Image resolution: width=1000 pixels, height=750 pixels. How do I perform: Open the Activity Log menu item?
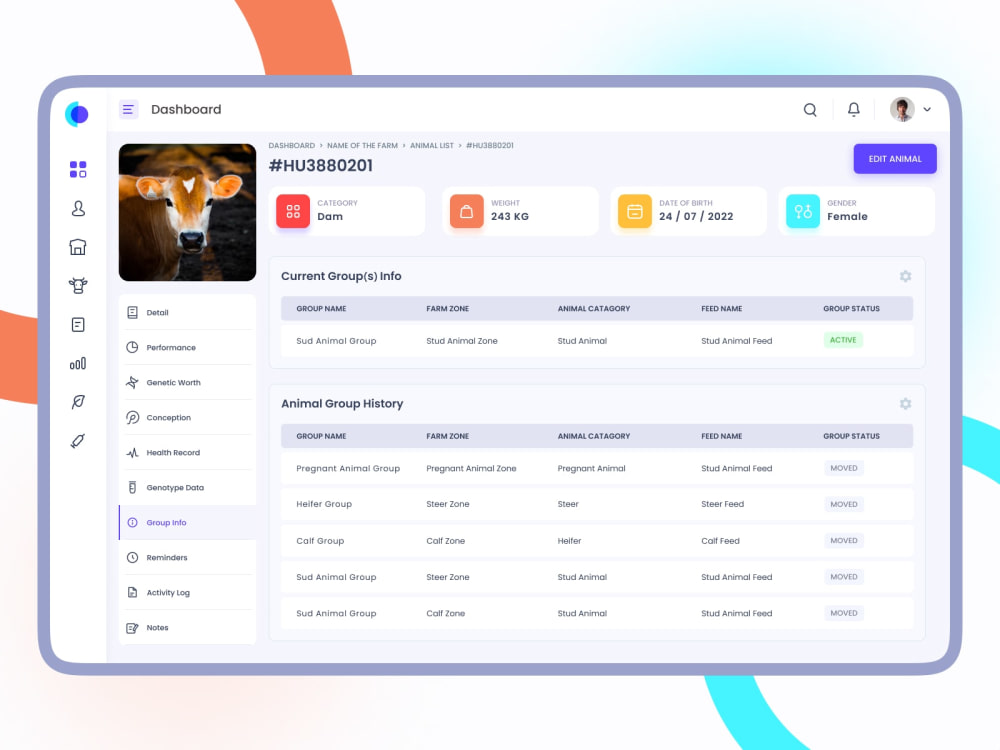click(188, 592)
